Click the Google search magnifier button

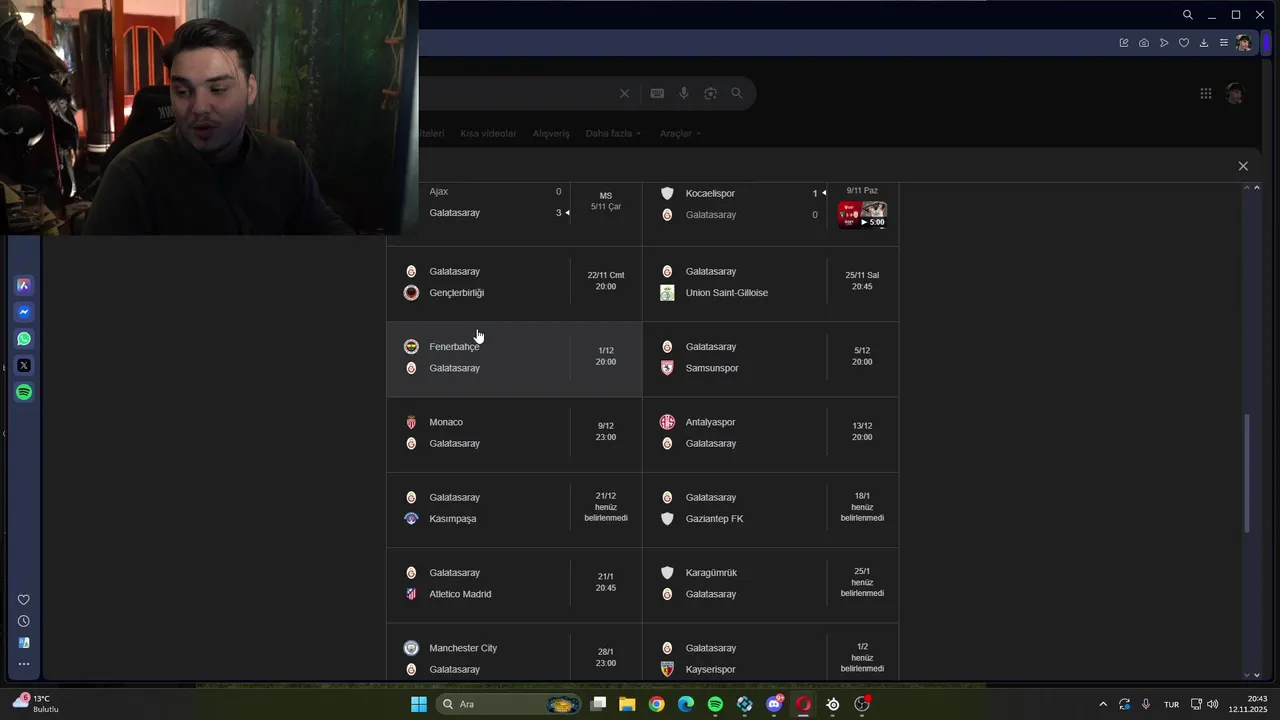click(737, 93)
